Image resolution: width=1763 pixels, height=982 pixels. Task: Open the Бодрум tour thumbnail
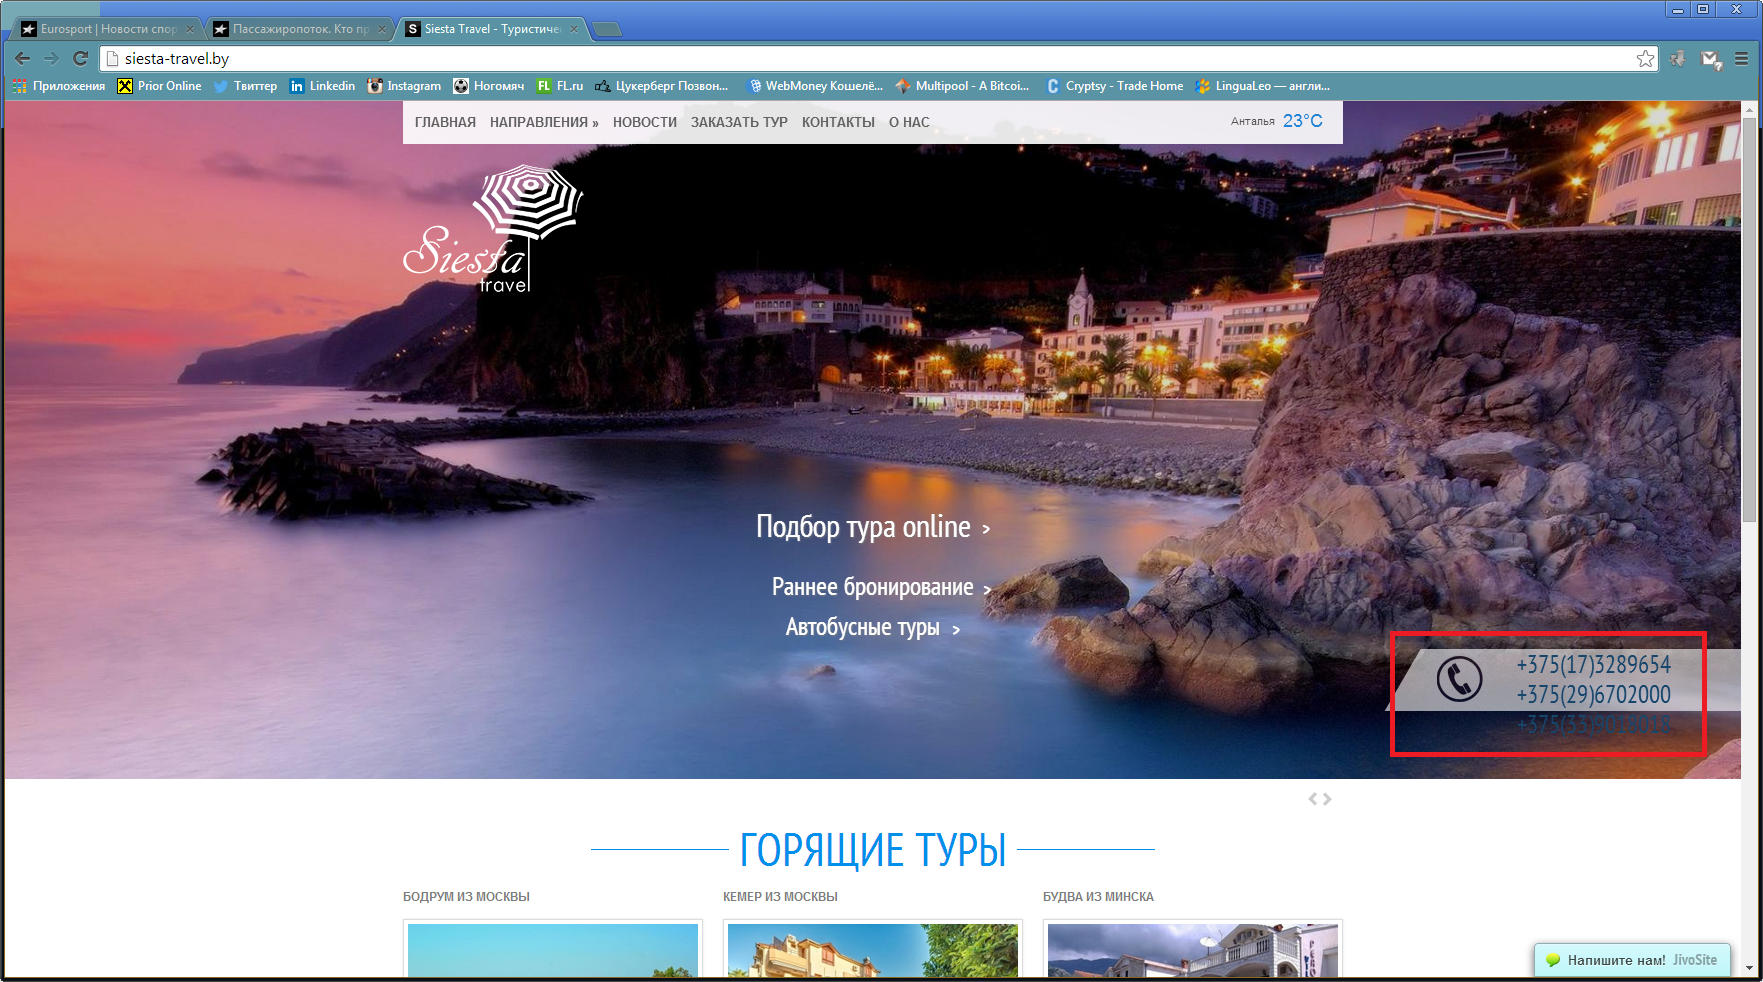(x=553, y=949)
